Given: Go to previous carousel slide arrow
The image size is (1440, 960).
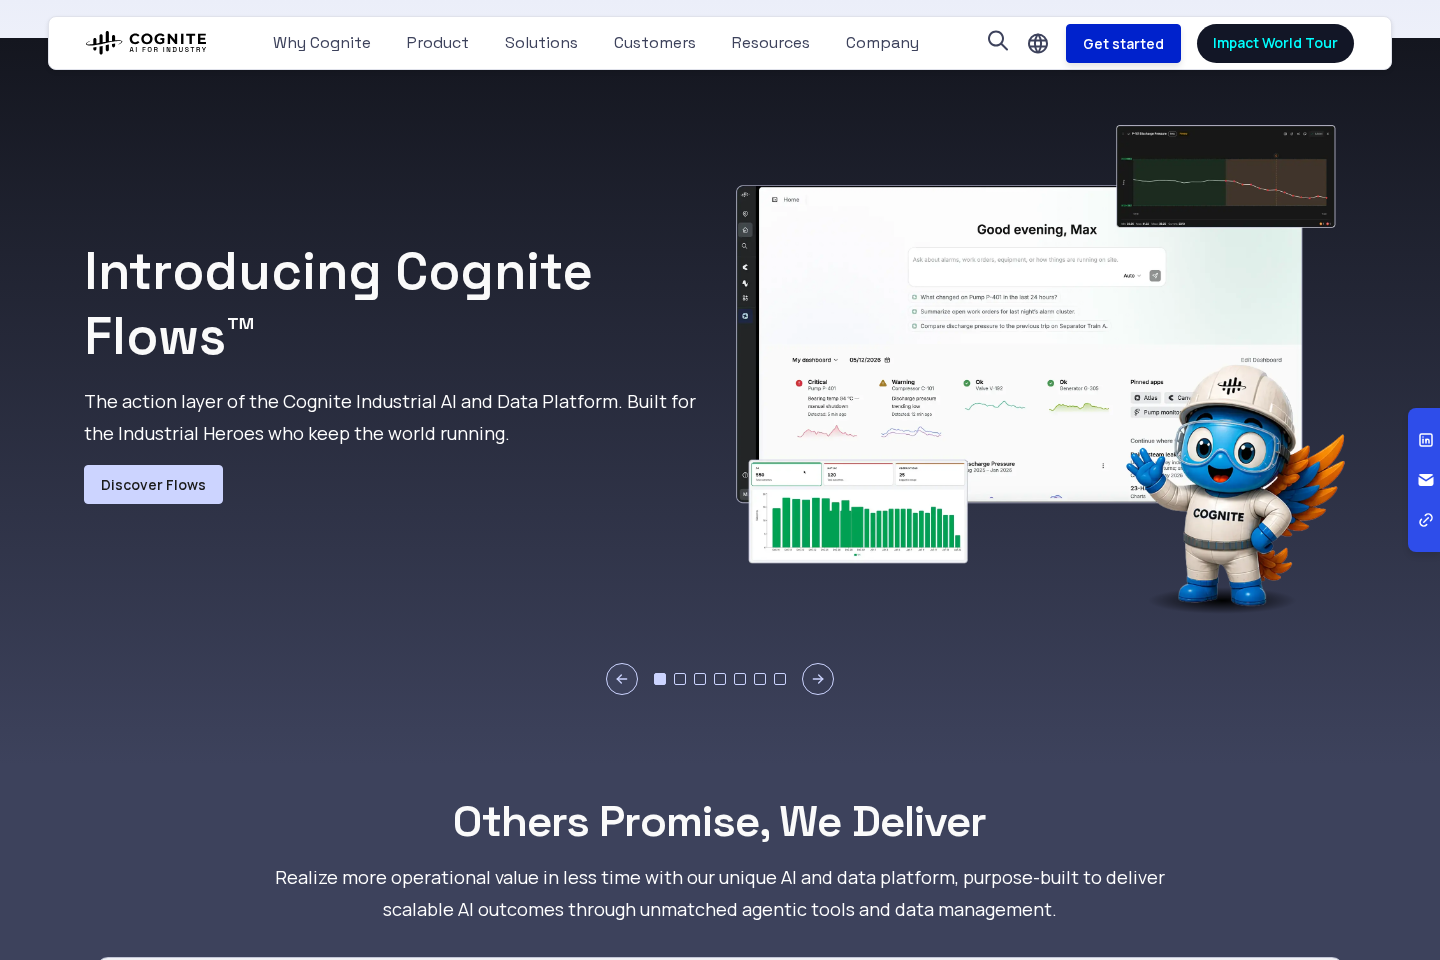Looking at the screenshot, I should pos(622,679).
